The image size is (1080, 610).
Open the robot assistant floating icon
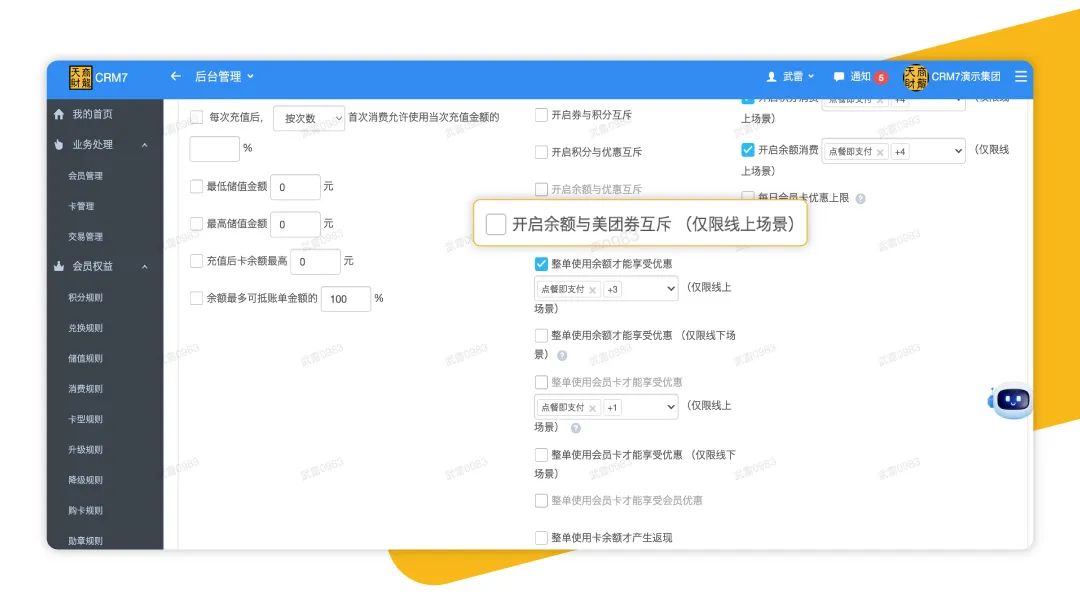(x=1012, y=400)
